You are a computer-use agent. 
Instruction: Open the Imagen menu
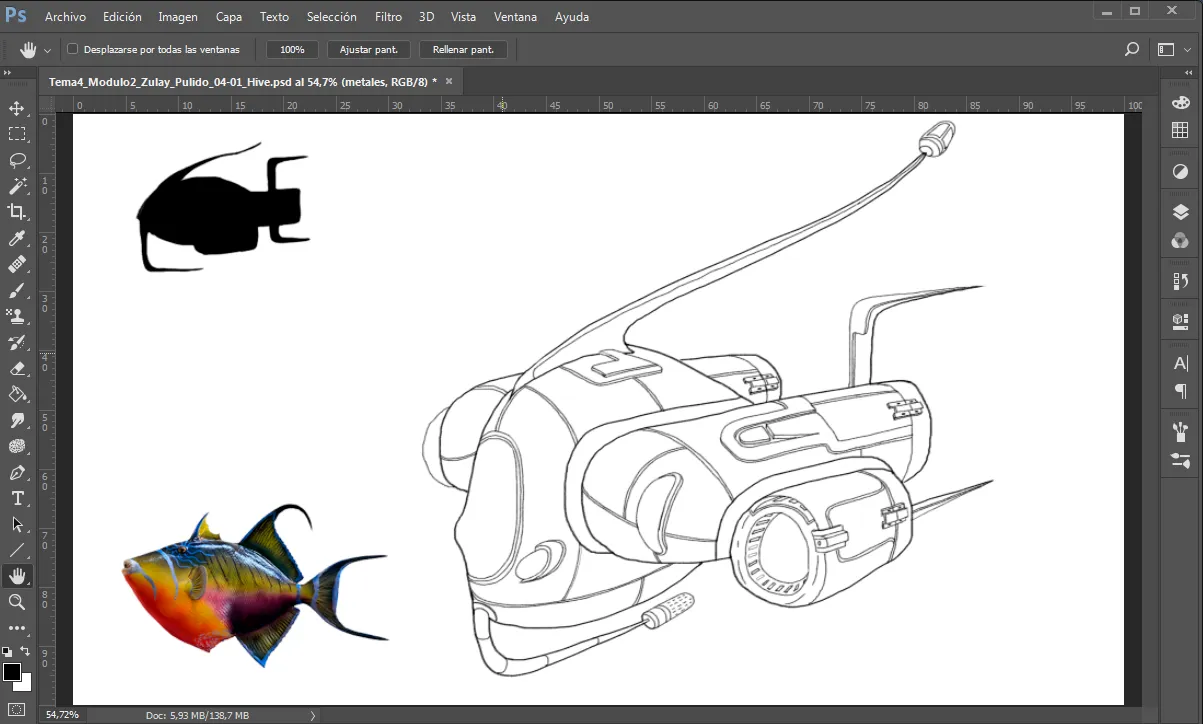(x=178, y=17)
